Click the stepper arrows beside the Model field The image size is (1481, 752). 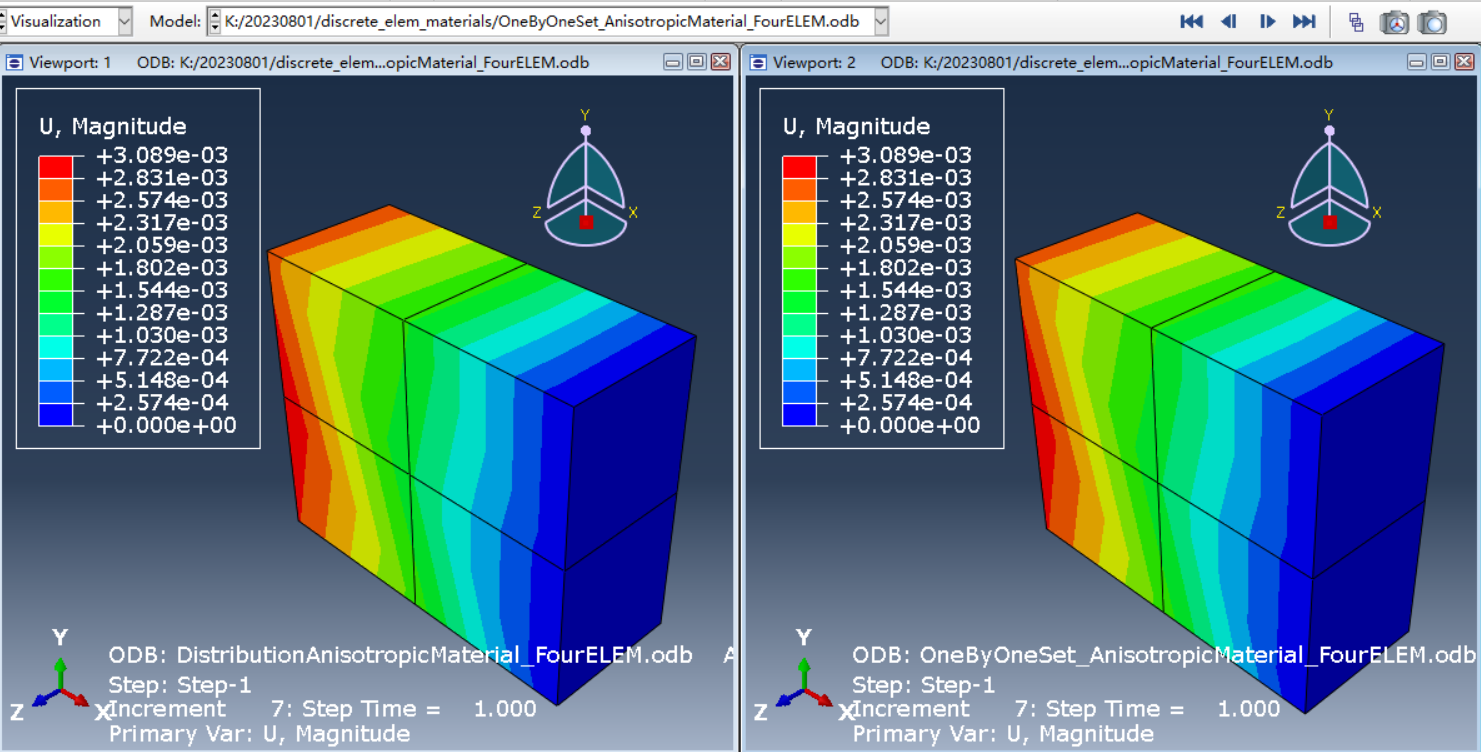click(214, 21)
